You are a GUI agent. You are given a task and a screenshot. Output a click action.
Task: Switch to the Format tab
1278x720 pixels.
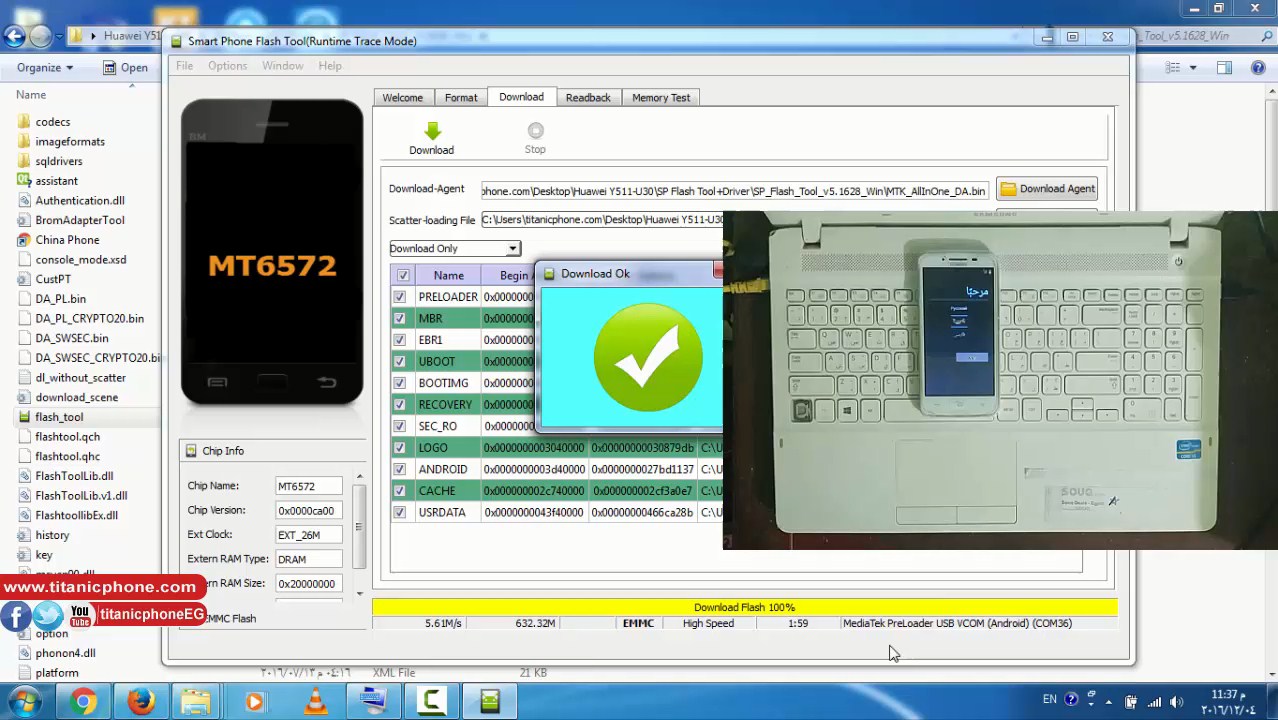coord(461,98)
